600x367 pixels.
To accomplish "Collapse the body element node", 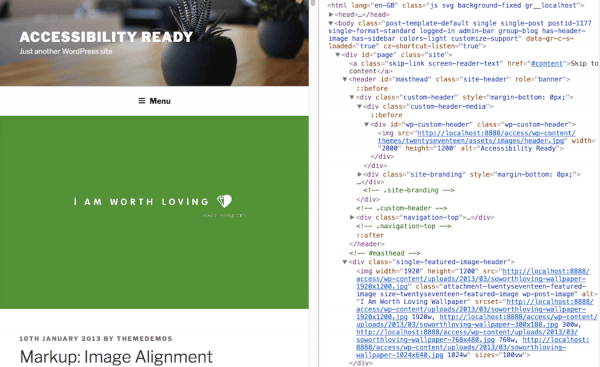I will [x=331, y=23].
